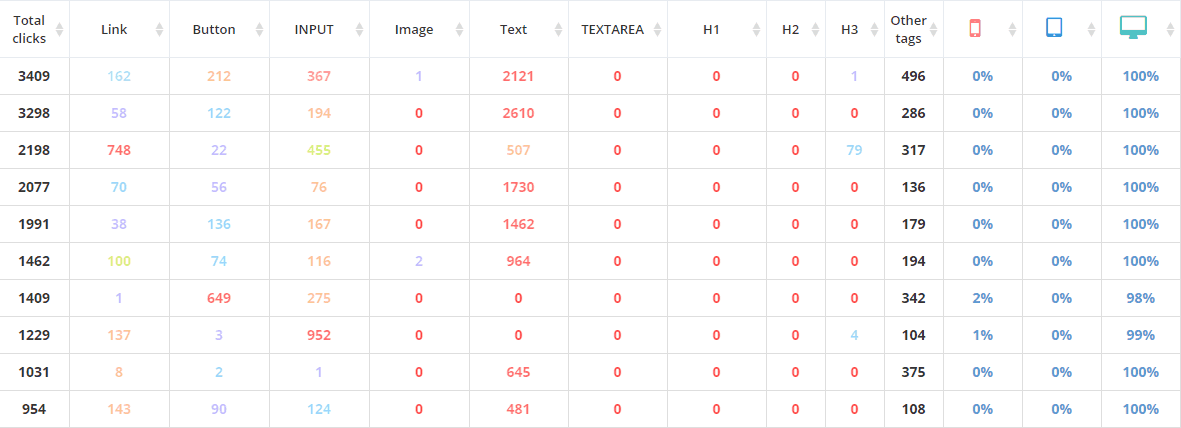Viewport: 1181px width, 428px height.
Task: Click sort arrows beside INPUT header
Action: [359, 30]
